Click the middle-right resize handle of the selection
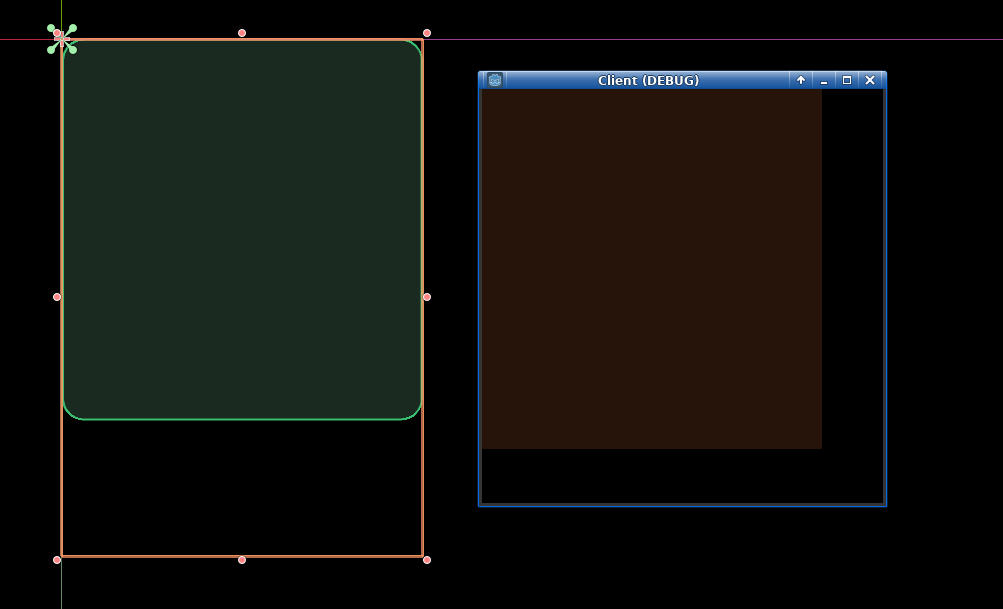This screenshot has height=609, width=1003. 427,297
